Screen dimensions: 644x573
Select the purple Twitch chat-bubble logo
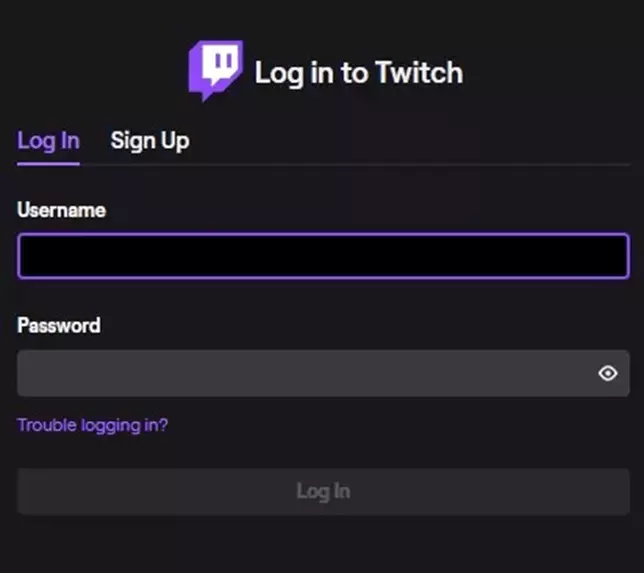[216, 70]
